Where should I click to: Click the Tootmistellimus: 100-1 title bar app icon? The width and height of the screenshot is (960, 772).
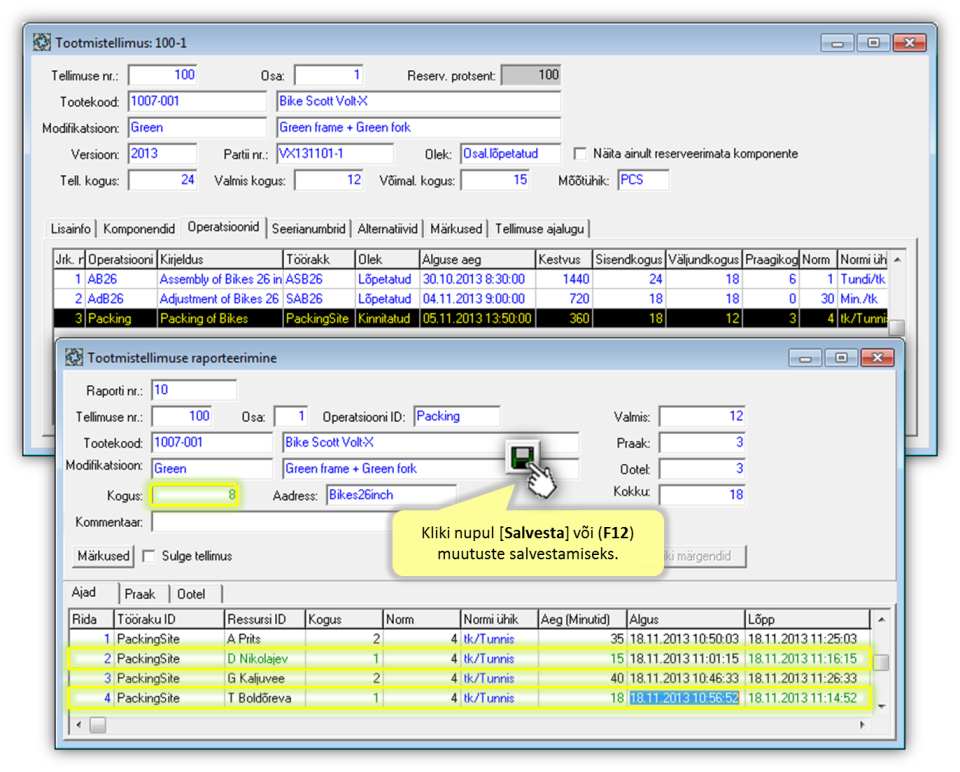click(42, 43)
